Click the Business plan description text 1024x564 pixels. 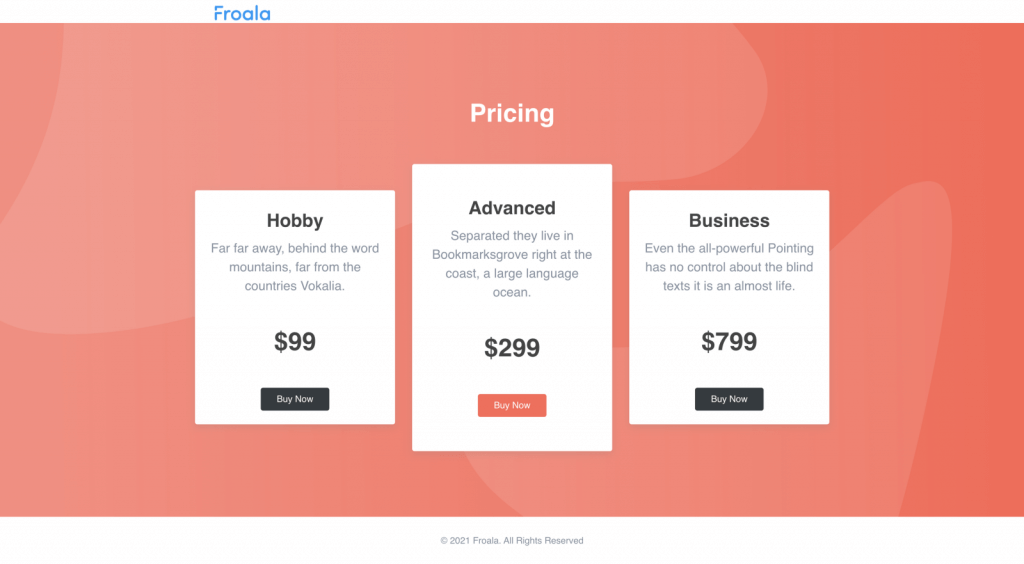click(x=729, y=267)
